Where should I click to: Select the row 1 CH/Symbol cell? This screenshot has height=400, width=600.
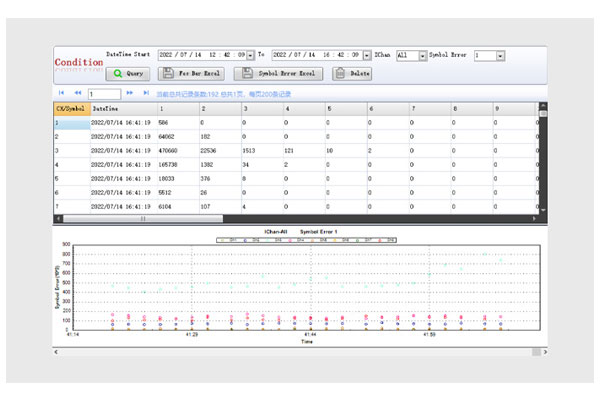click(72, 123)
